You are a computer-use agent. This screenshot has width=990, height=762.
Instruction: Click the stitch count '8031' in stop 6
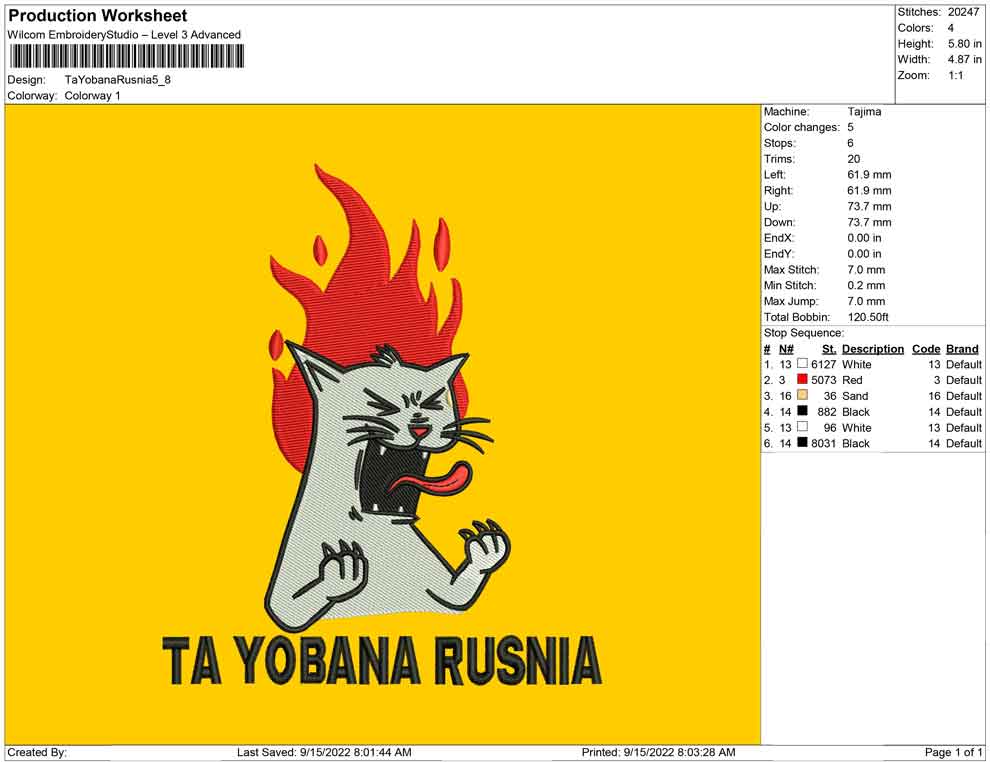(823, 443)
